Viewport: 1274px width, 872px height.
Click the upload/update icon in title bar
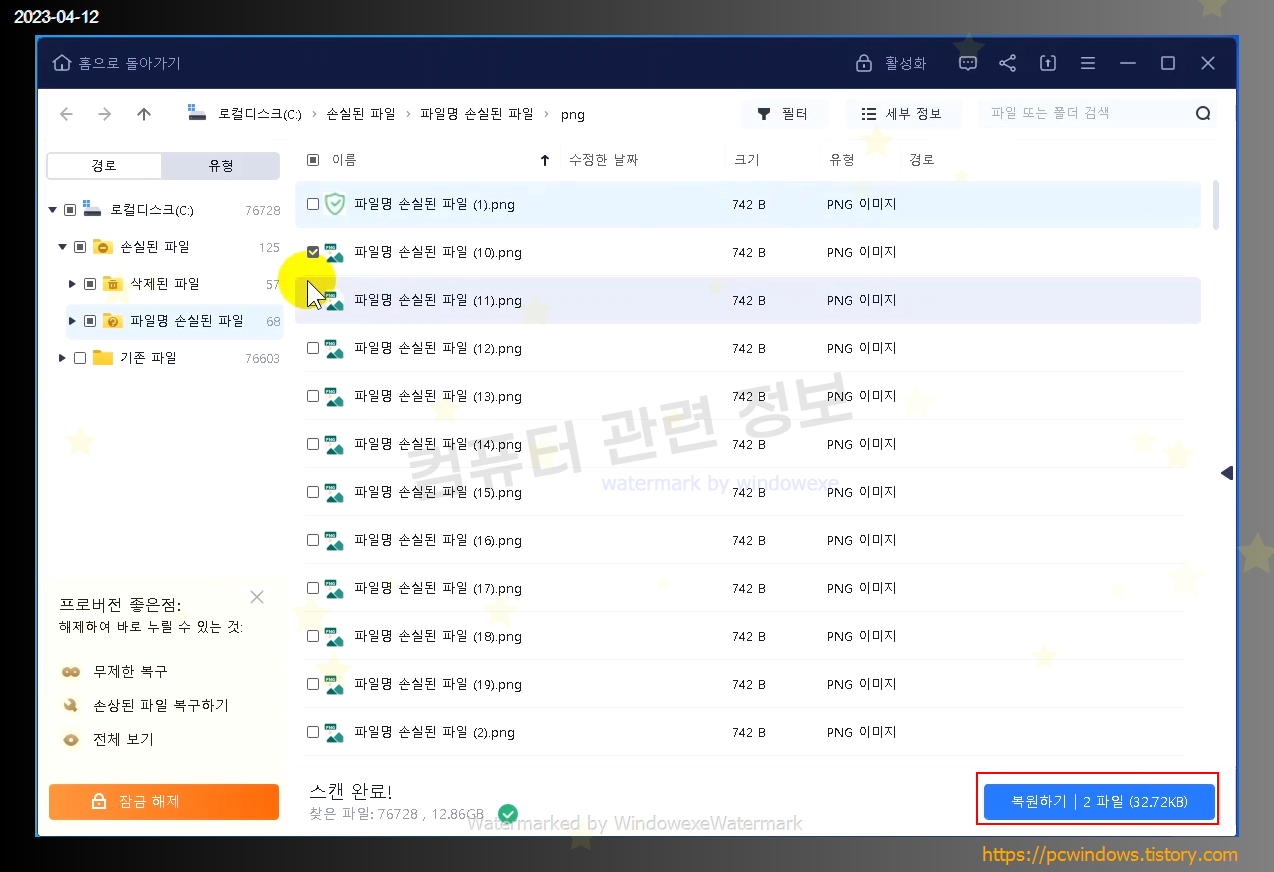tap(1047, 63)
